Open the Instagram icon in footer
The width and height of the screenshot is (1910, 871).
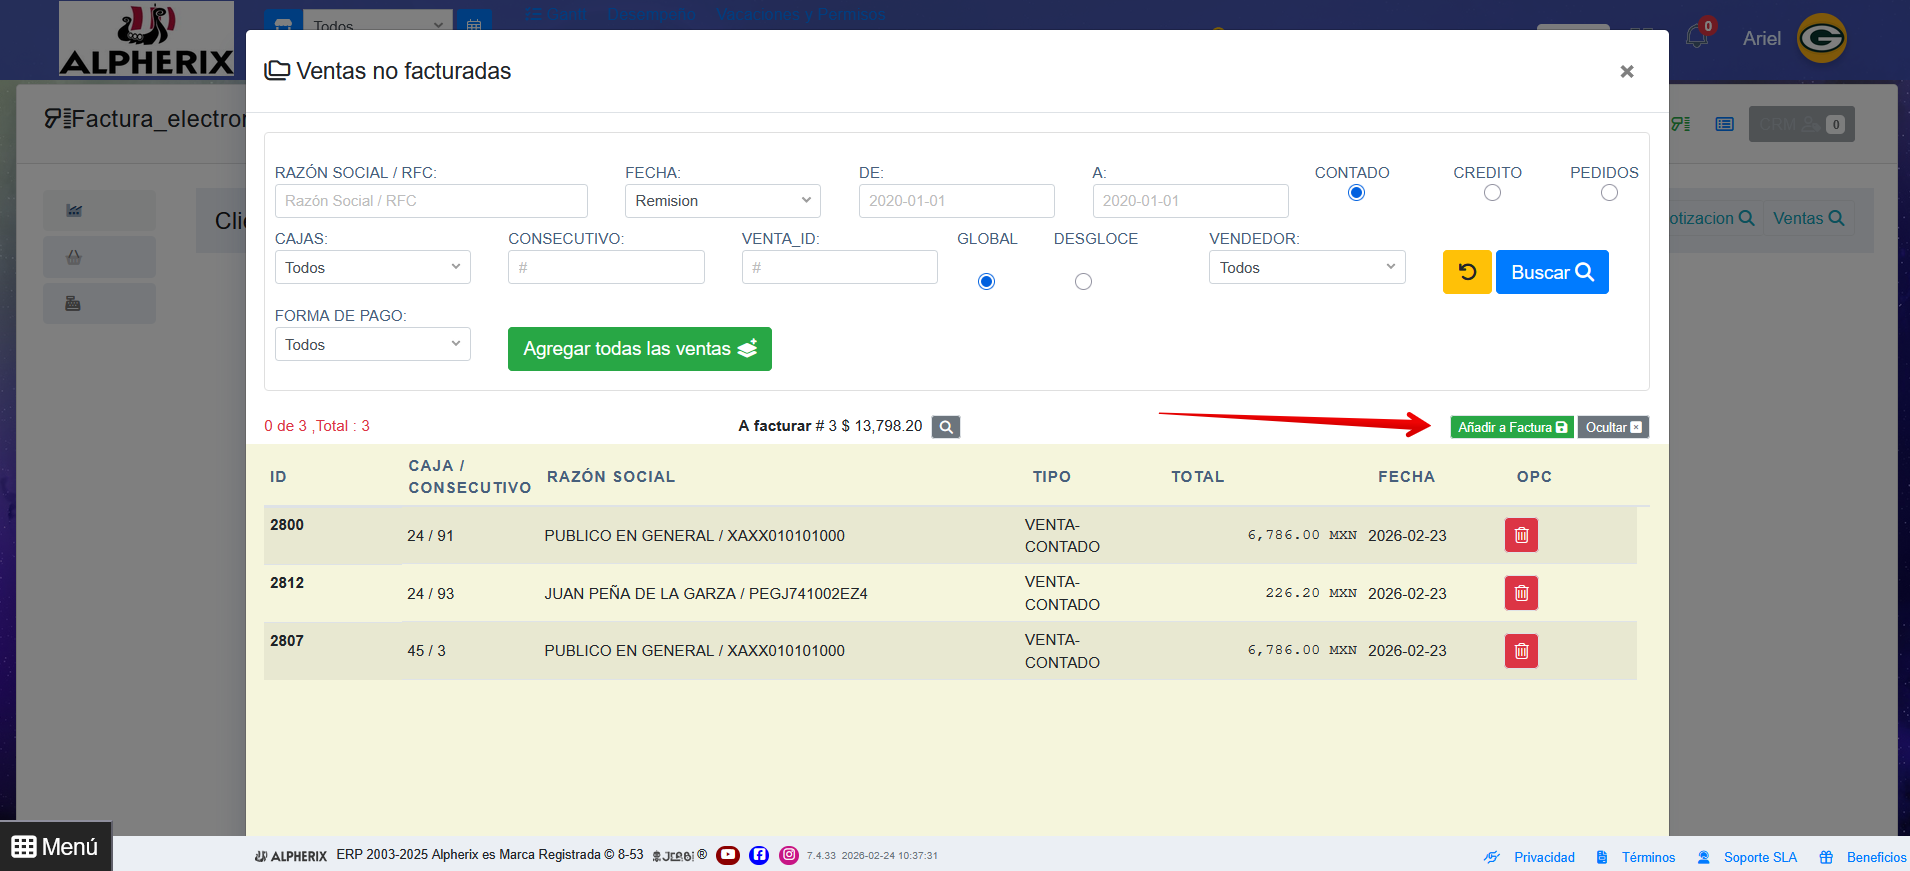[789, 855]
